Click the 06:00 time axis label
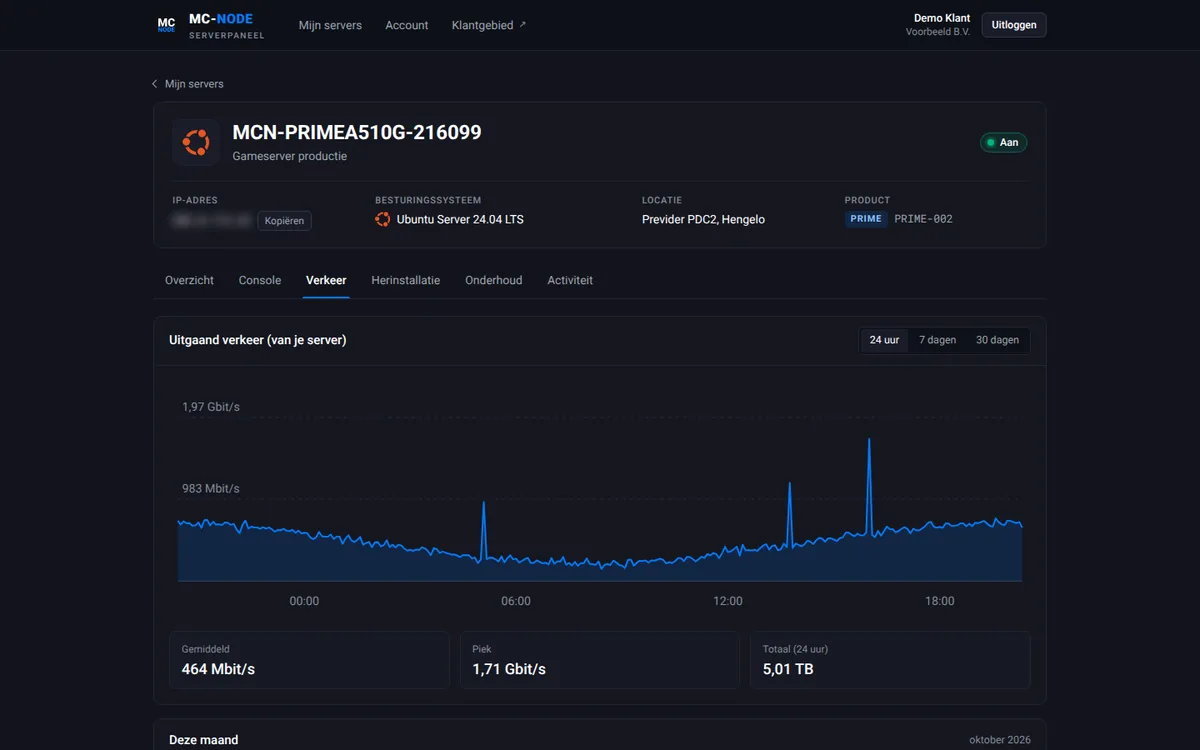Viewport: 1200px width, 750px height. pos(516,601)
